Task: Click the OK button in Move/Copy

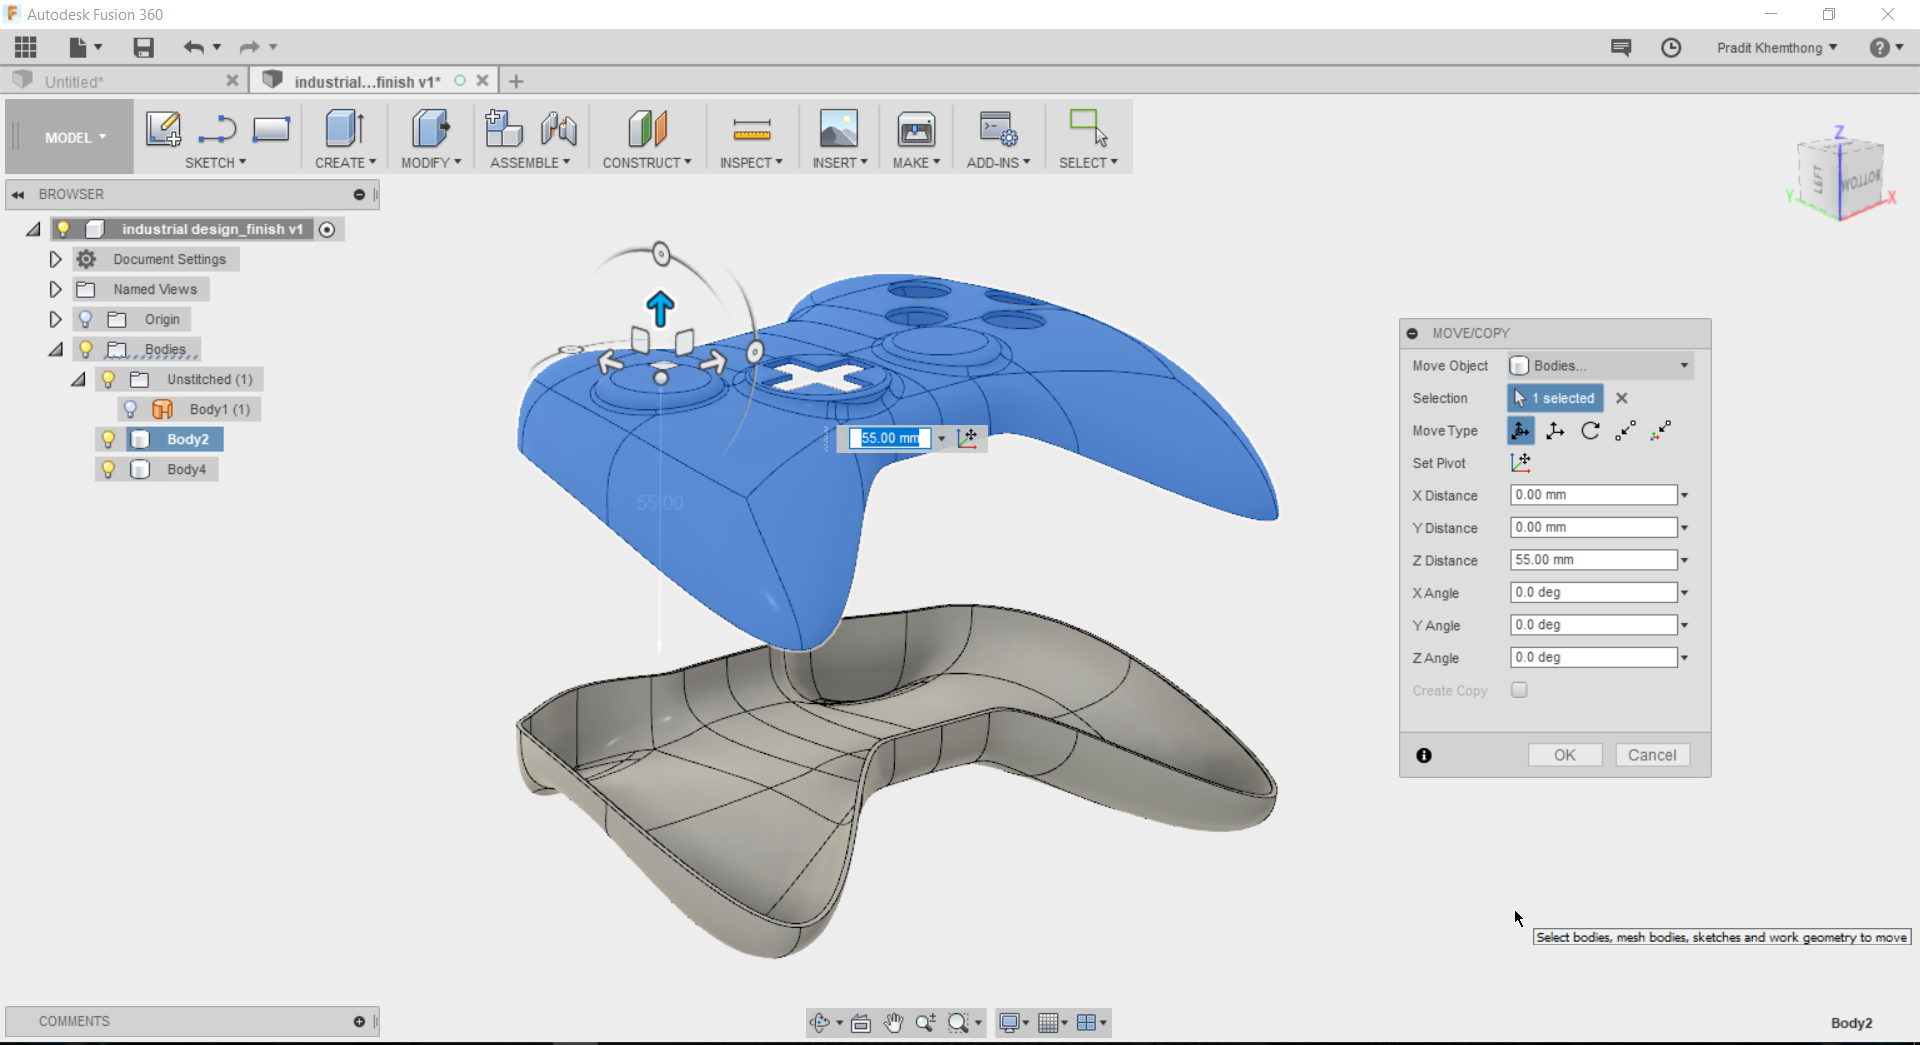Action: coord(1565,754)
